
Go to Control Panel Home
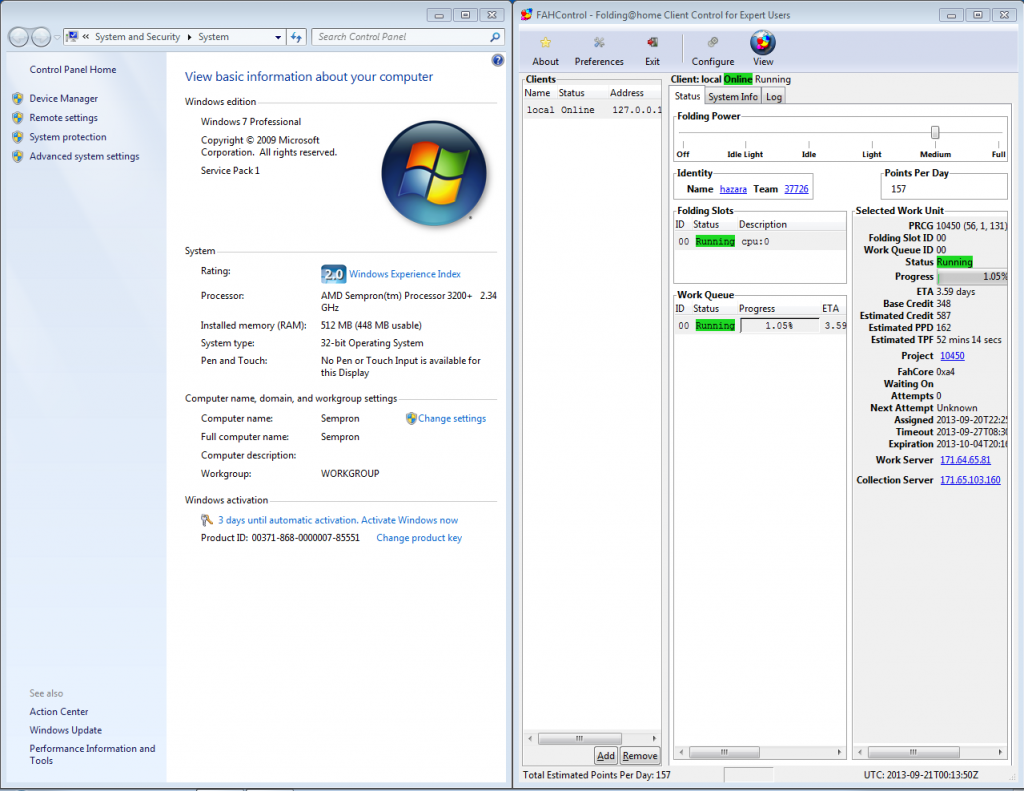point(72,70)
